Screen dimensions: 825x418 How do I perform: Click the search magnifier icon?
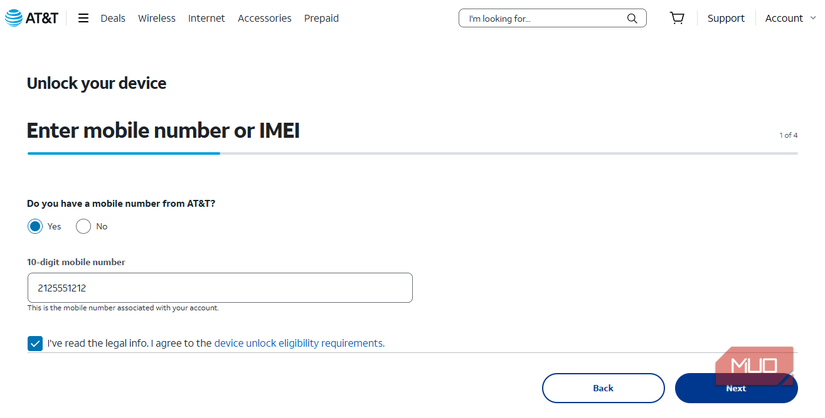632,18
